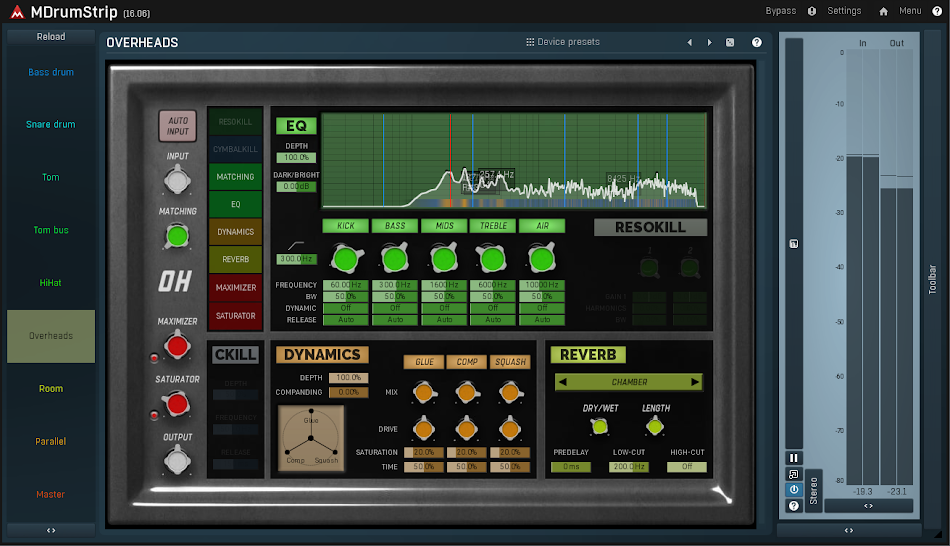Select the Master instrument
The height and width of the screenshot is (546, 950).
point(51,494)
